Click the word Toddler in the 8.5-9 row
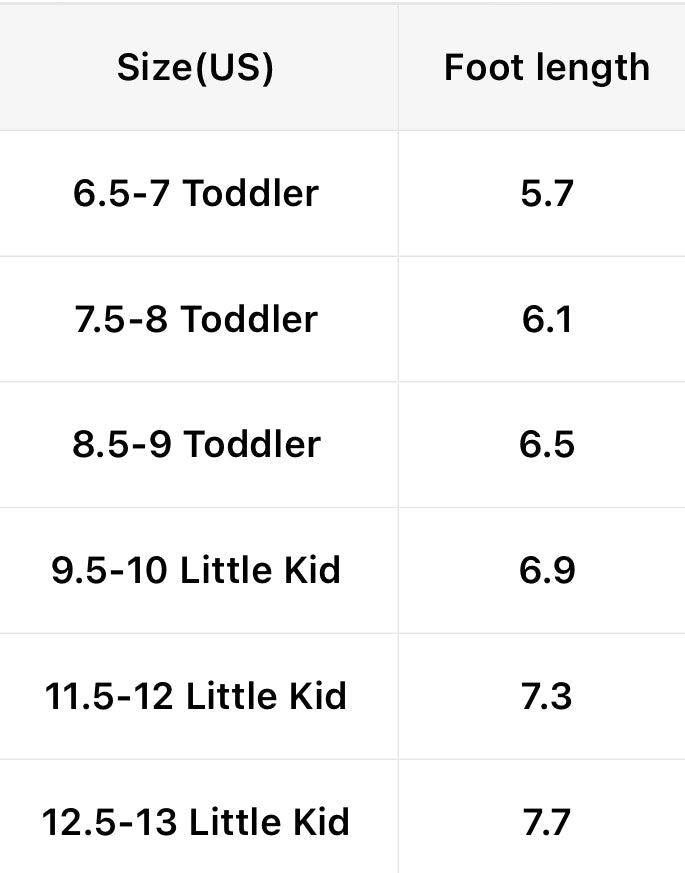This screenshot has height=873, width=685. click(252, 444)
